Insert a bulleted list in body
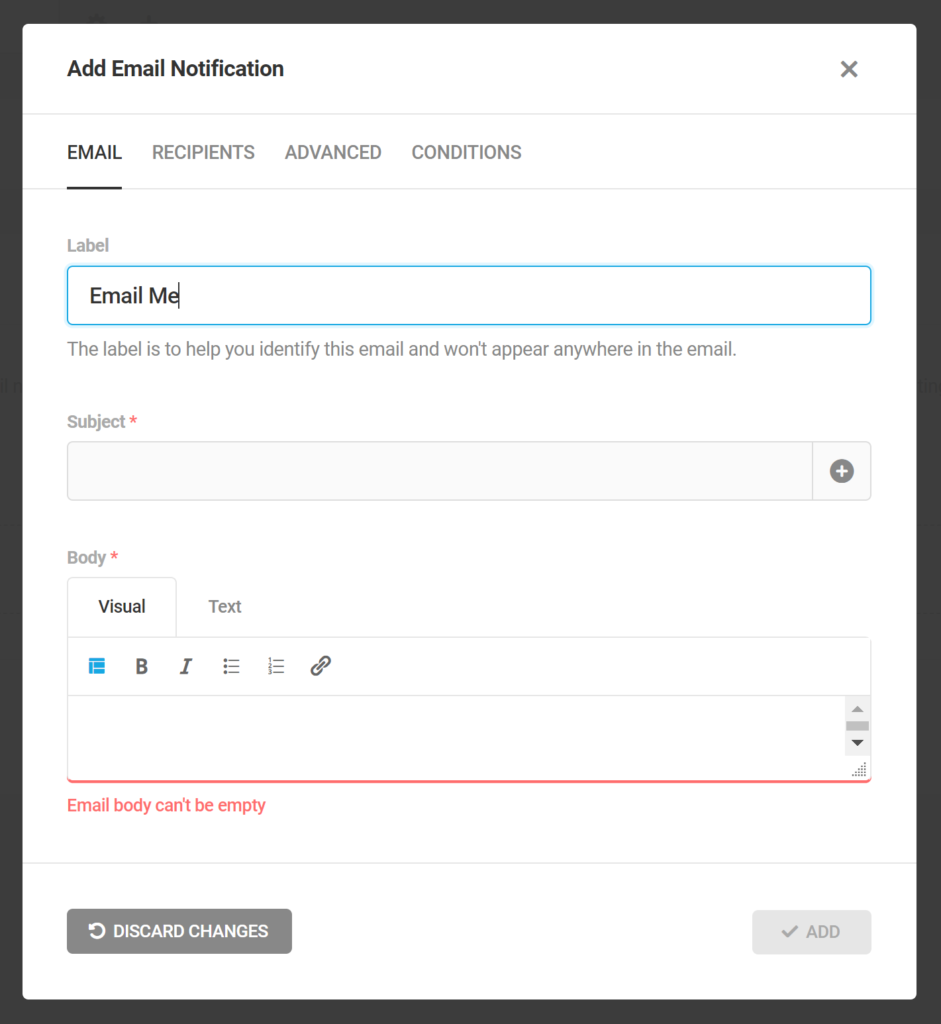The image size is (941, 1024). [x=231, y=666]
